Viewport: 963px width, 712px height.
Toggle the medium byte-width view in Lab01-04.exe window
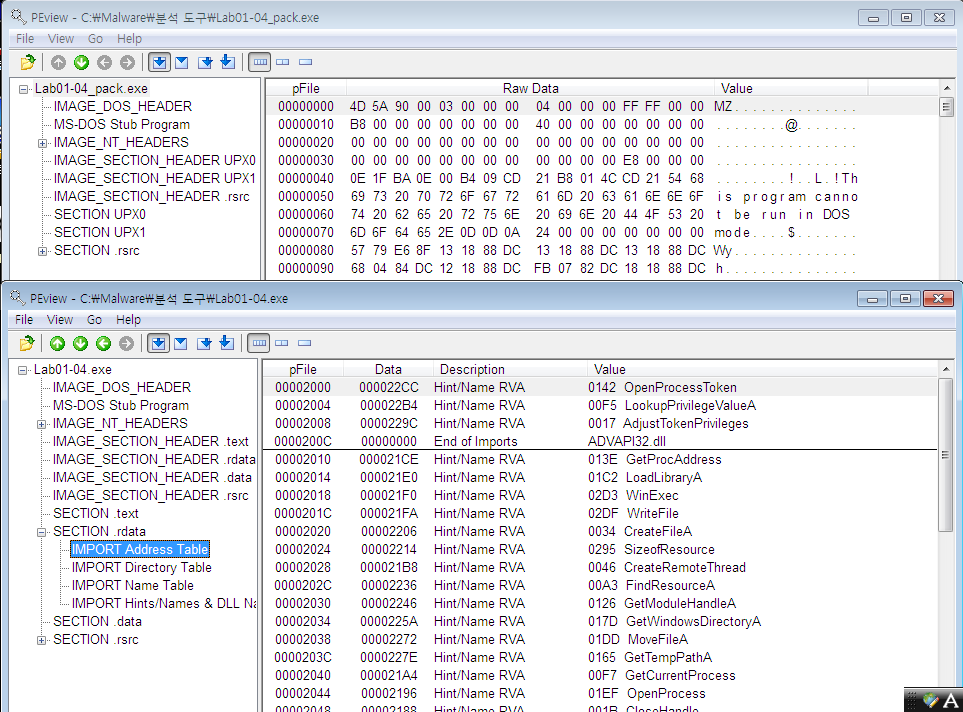(x=282, y=343)
